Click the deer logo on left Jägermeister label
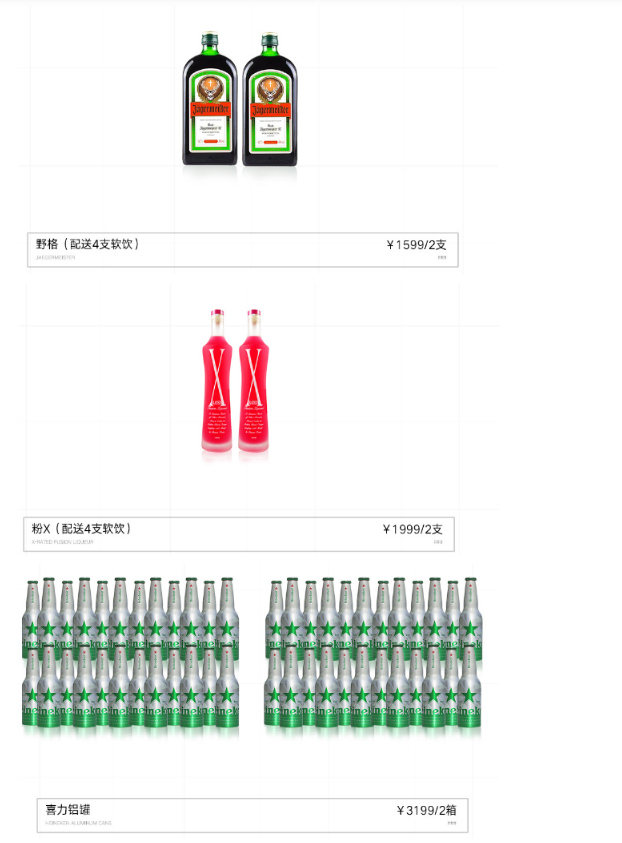622x843 pixels. [x=210, y=89]
